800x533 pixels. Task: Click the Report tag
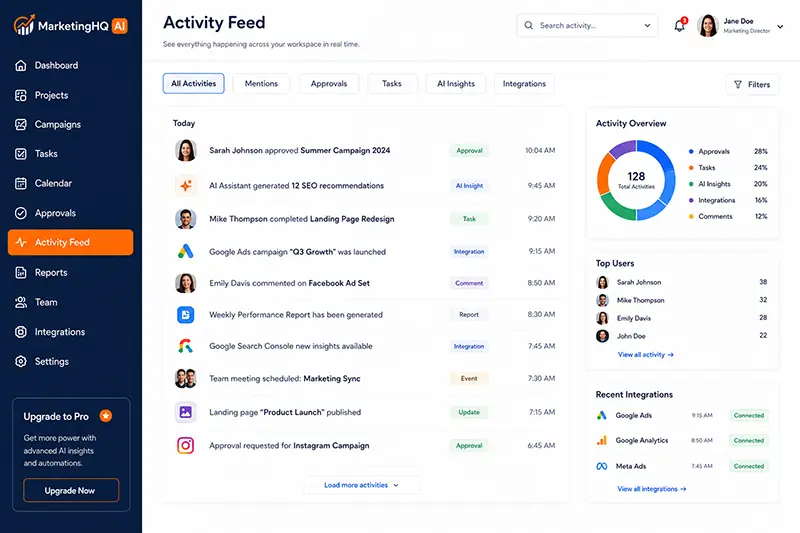pos(469,315)
